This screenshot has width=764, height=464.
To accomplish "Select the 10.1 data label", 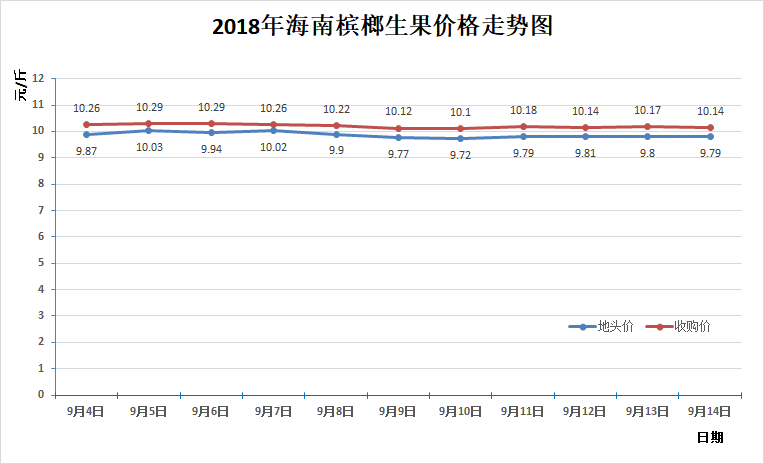I will tap(460, 113).
